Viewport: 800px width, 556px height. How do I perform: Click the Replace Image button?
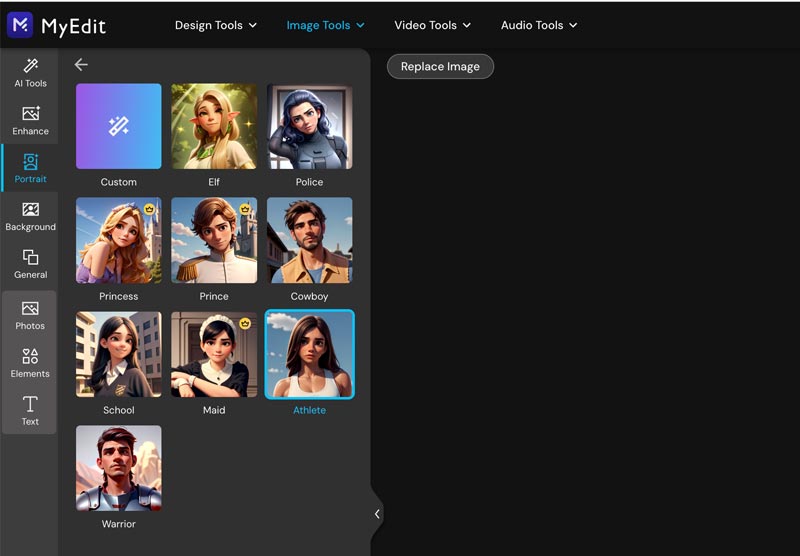(440, 66)
